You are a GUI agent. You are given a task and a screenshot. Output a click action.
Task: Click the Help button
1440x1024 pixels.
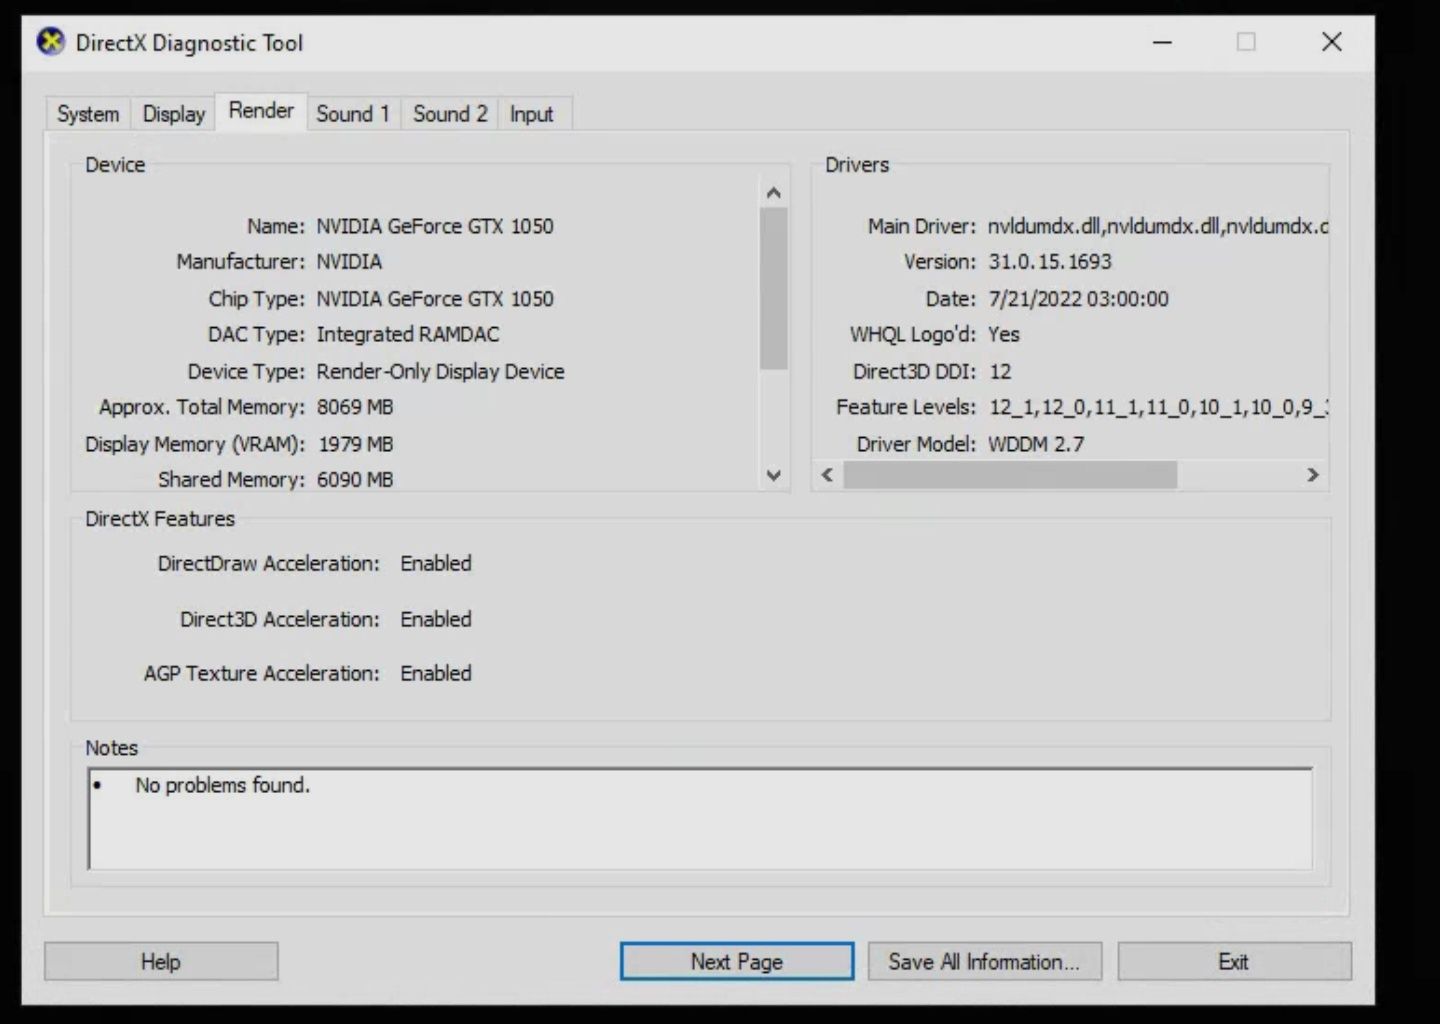click(x=161, y=962)
